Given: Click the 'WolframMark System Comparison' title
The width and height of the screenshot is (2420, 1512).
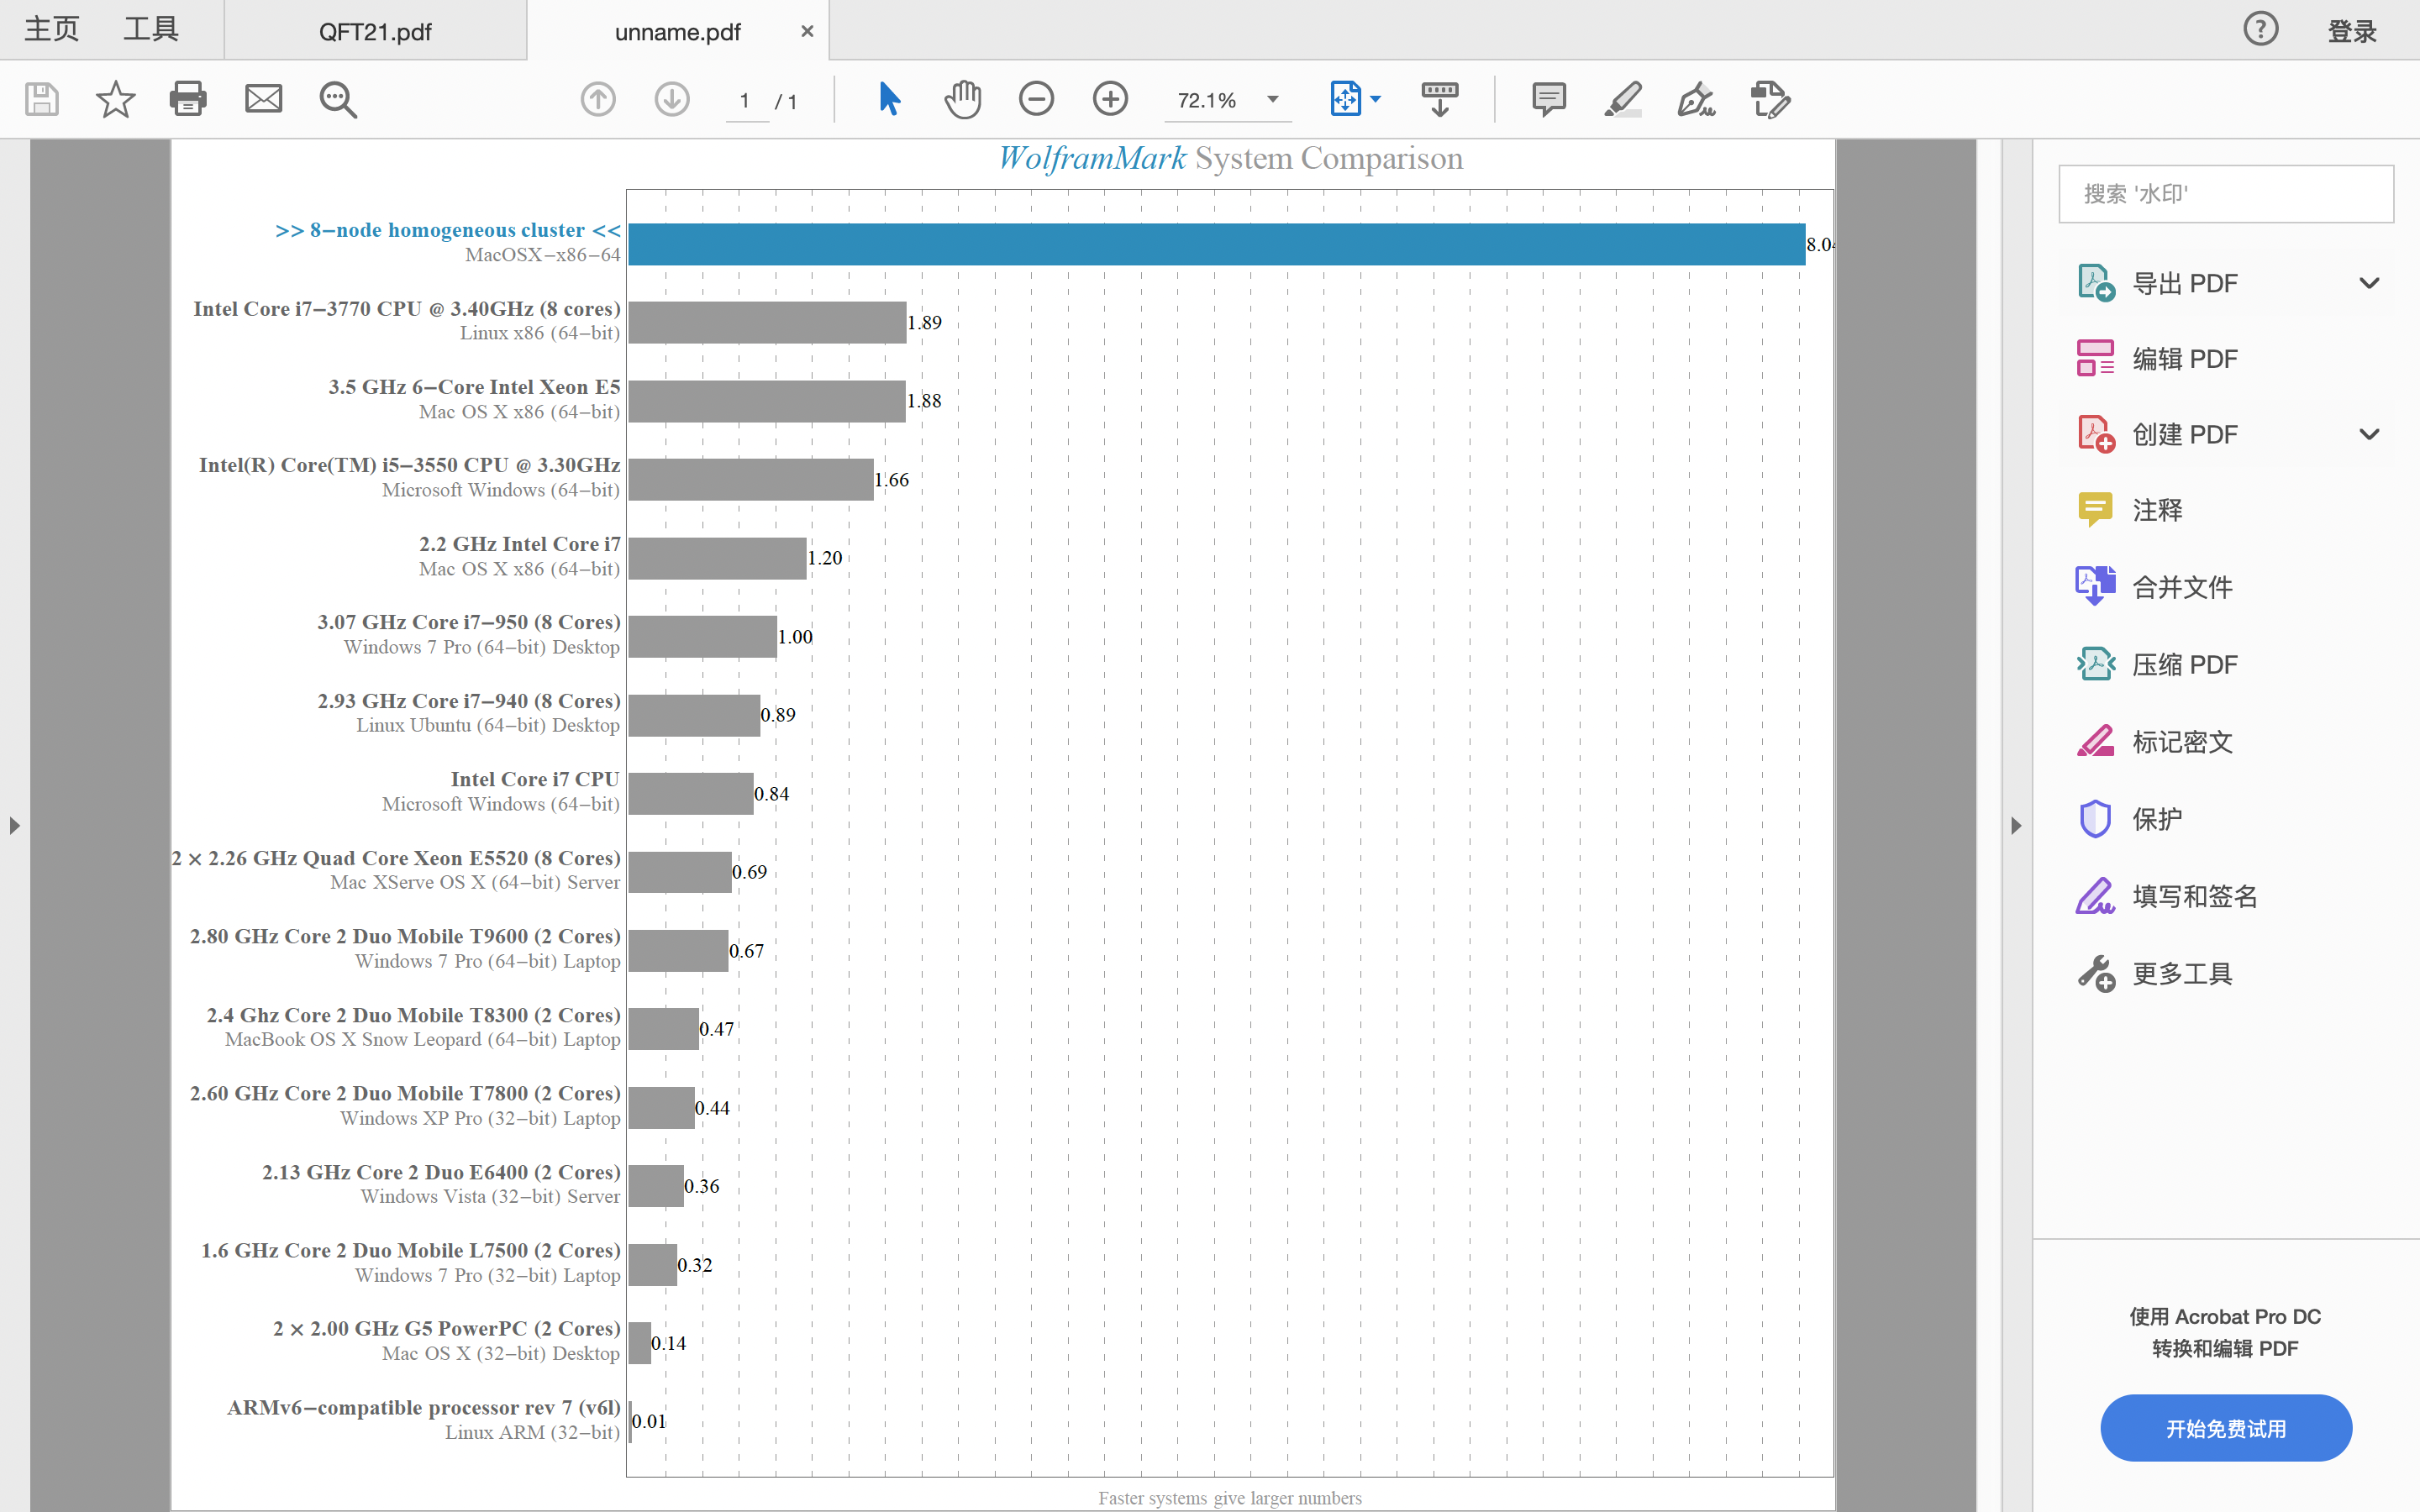Looking at the screenshot, I should [x=1230, y=159].
